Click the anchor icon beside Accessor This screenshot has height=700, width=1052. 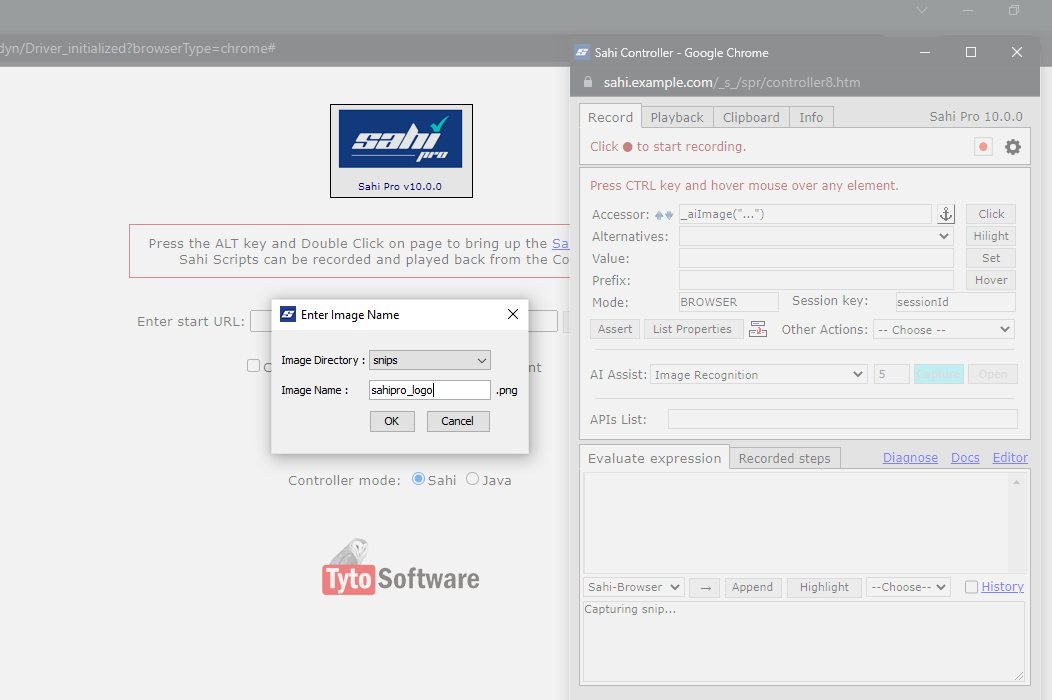tap(945, 214)
